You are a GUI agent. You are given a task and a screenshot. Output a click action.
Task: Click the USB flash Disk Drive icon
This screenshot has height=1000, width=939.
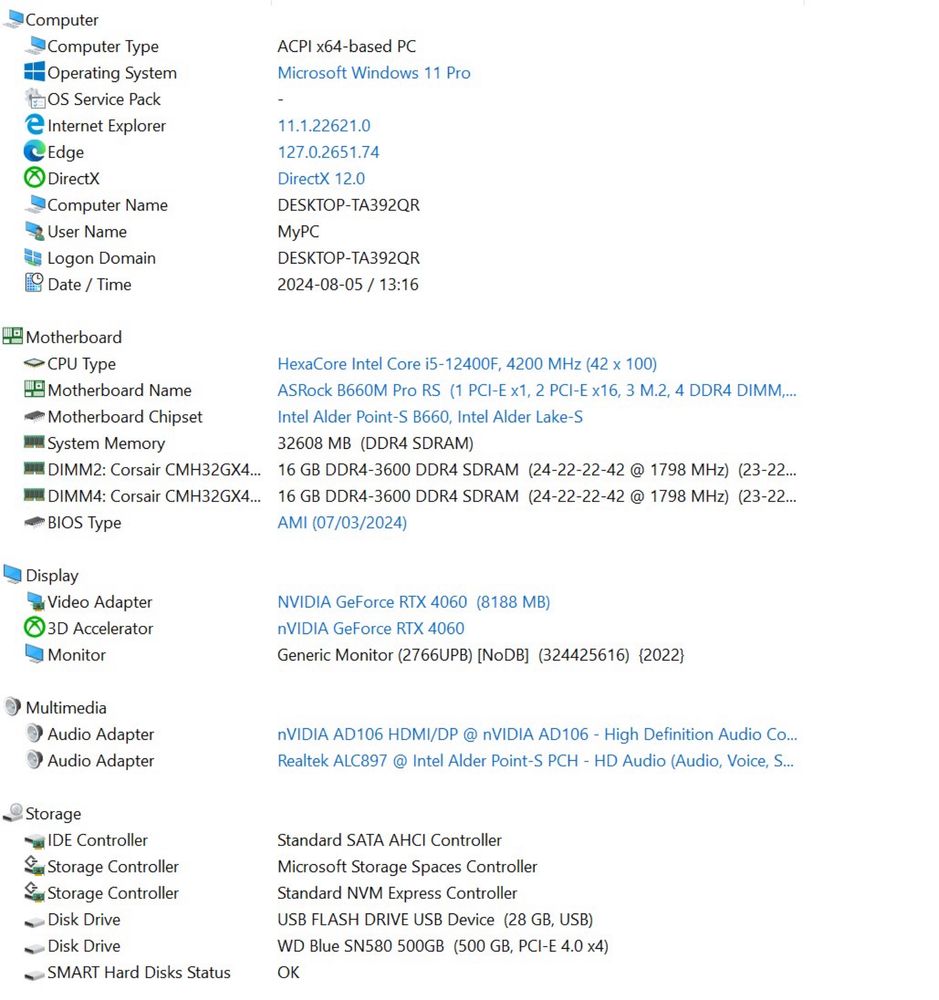tap(34, 922)
